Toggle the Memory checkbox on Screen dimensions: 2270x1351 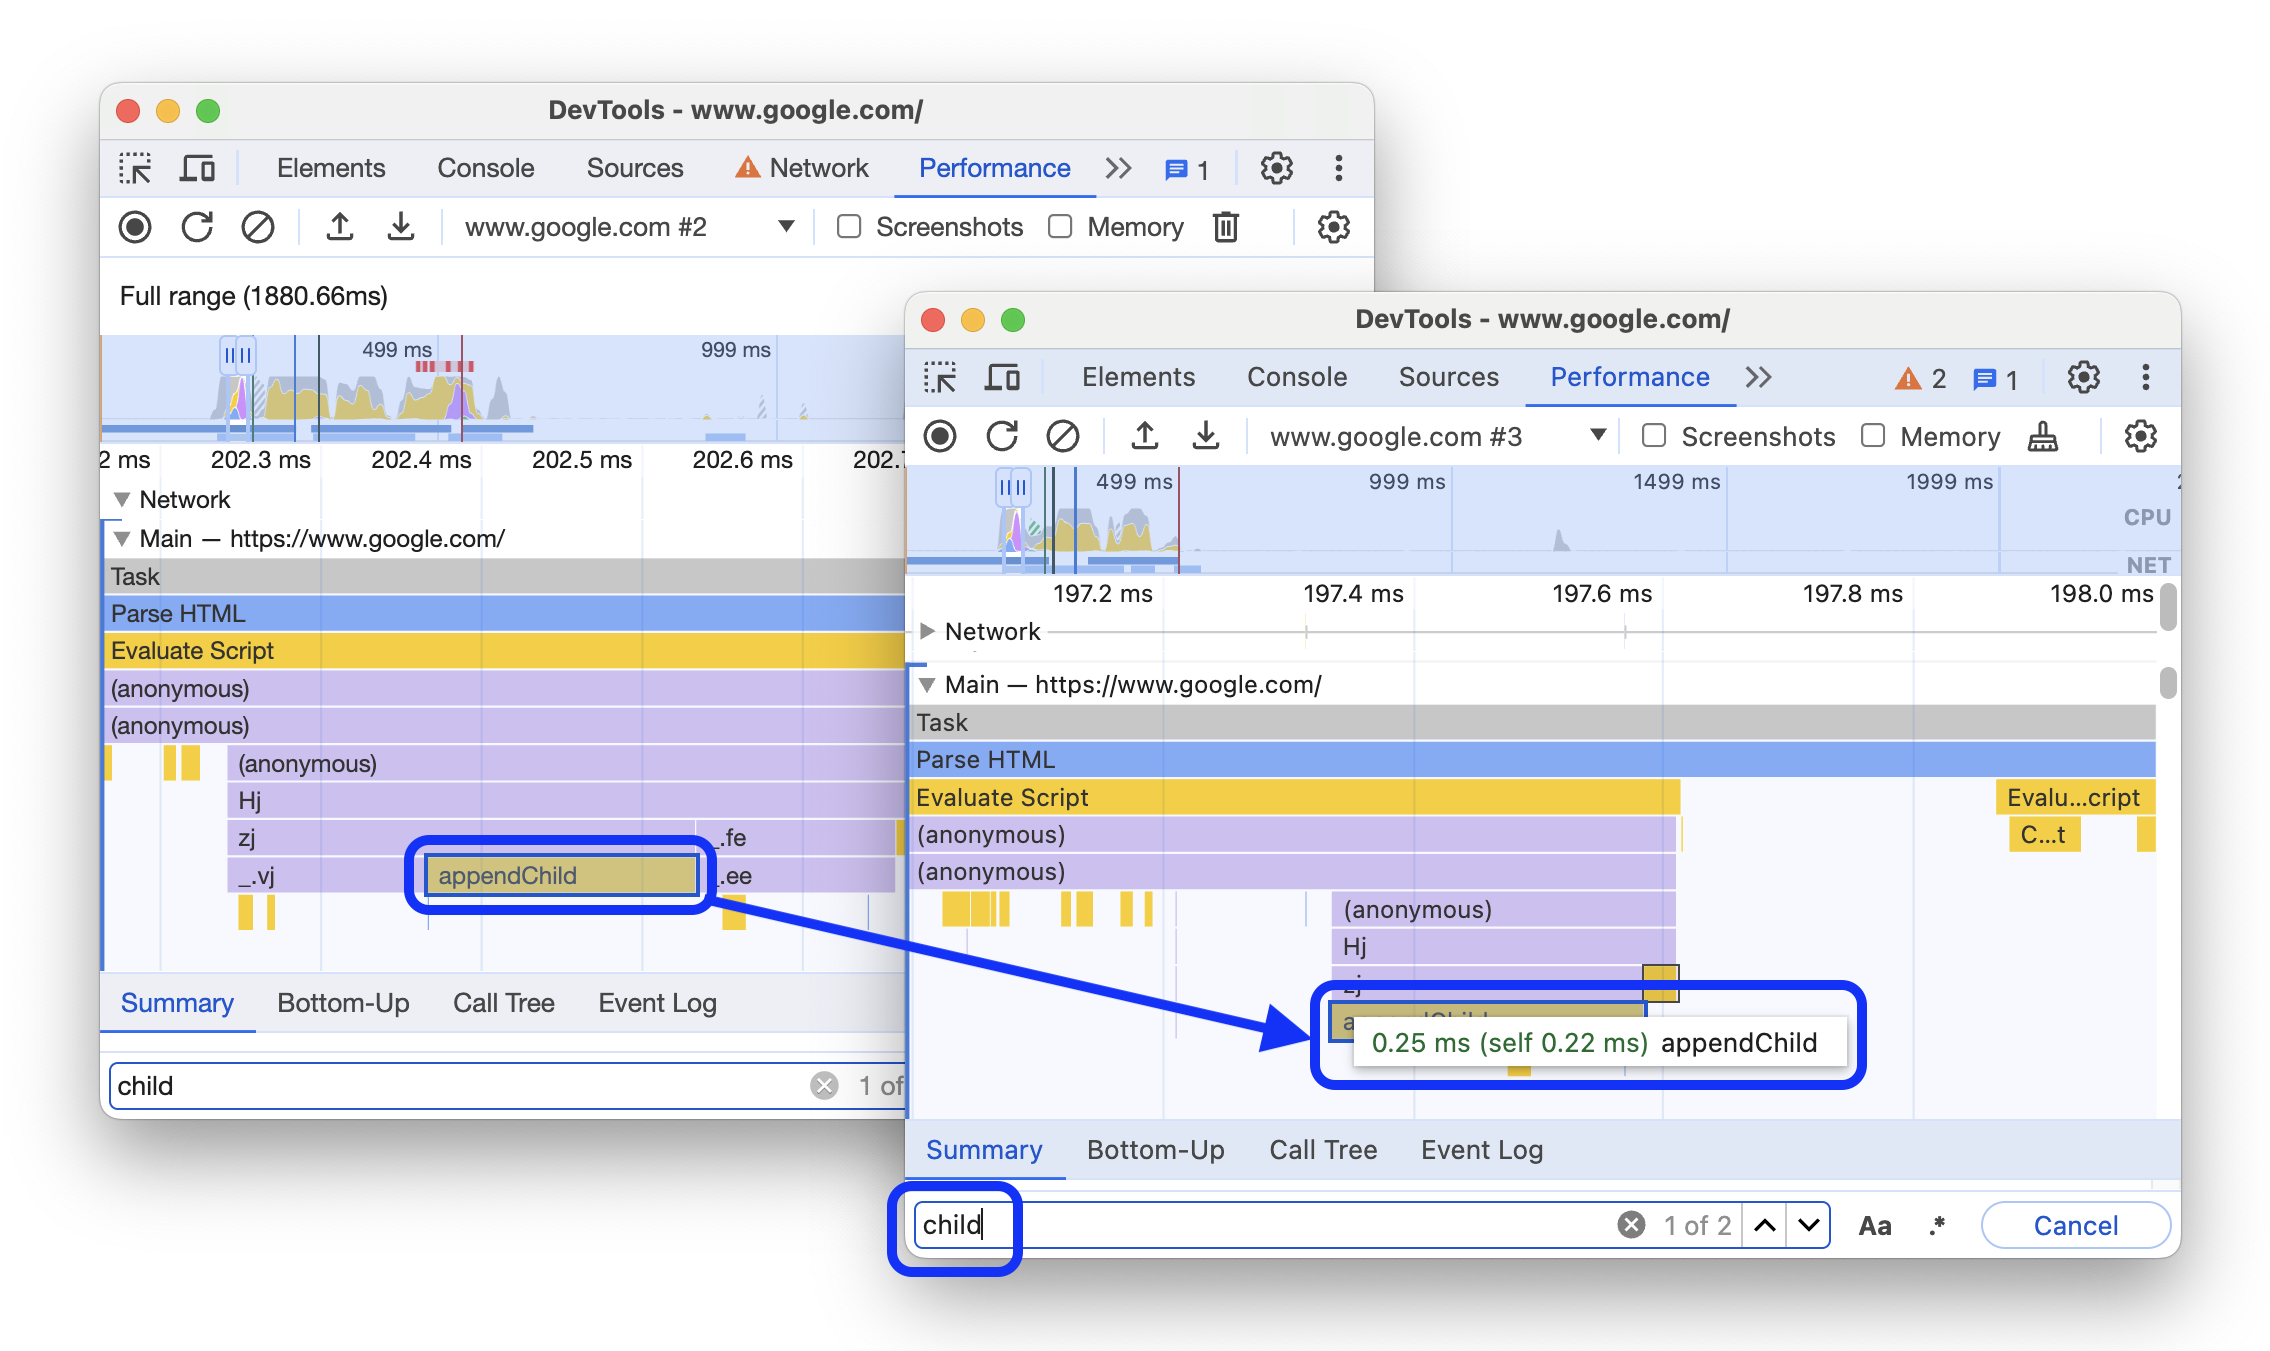[1868, 437]
